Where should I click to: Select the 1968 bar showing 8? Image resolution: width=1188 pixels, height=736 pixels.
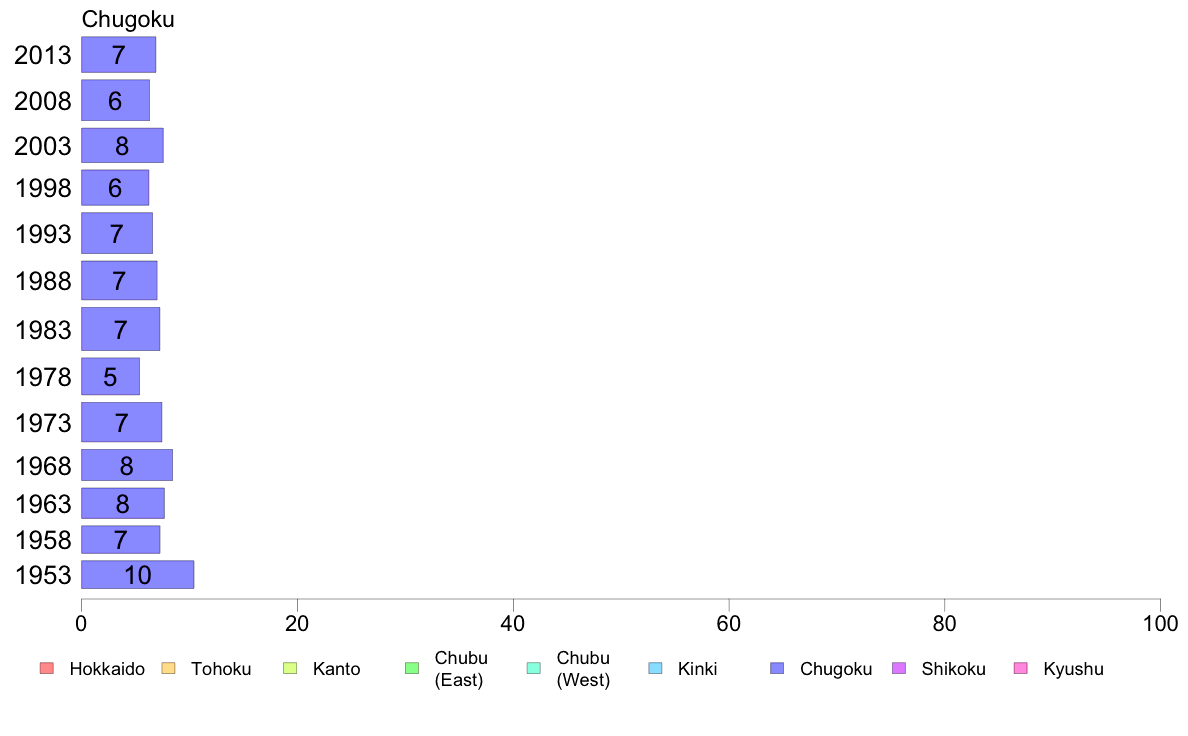tap(127, 465)
